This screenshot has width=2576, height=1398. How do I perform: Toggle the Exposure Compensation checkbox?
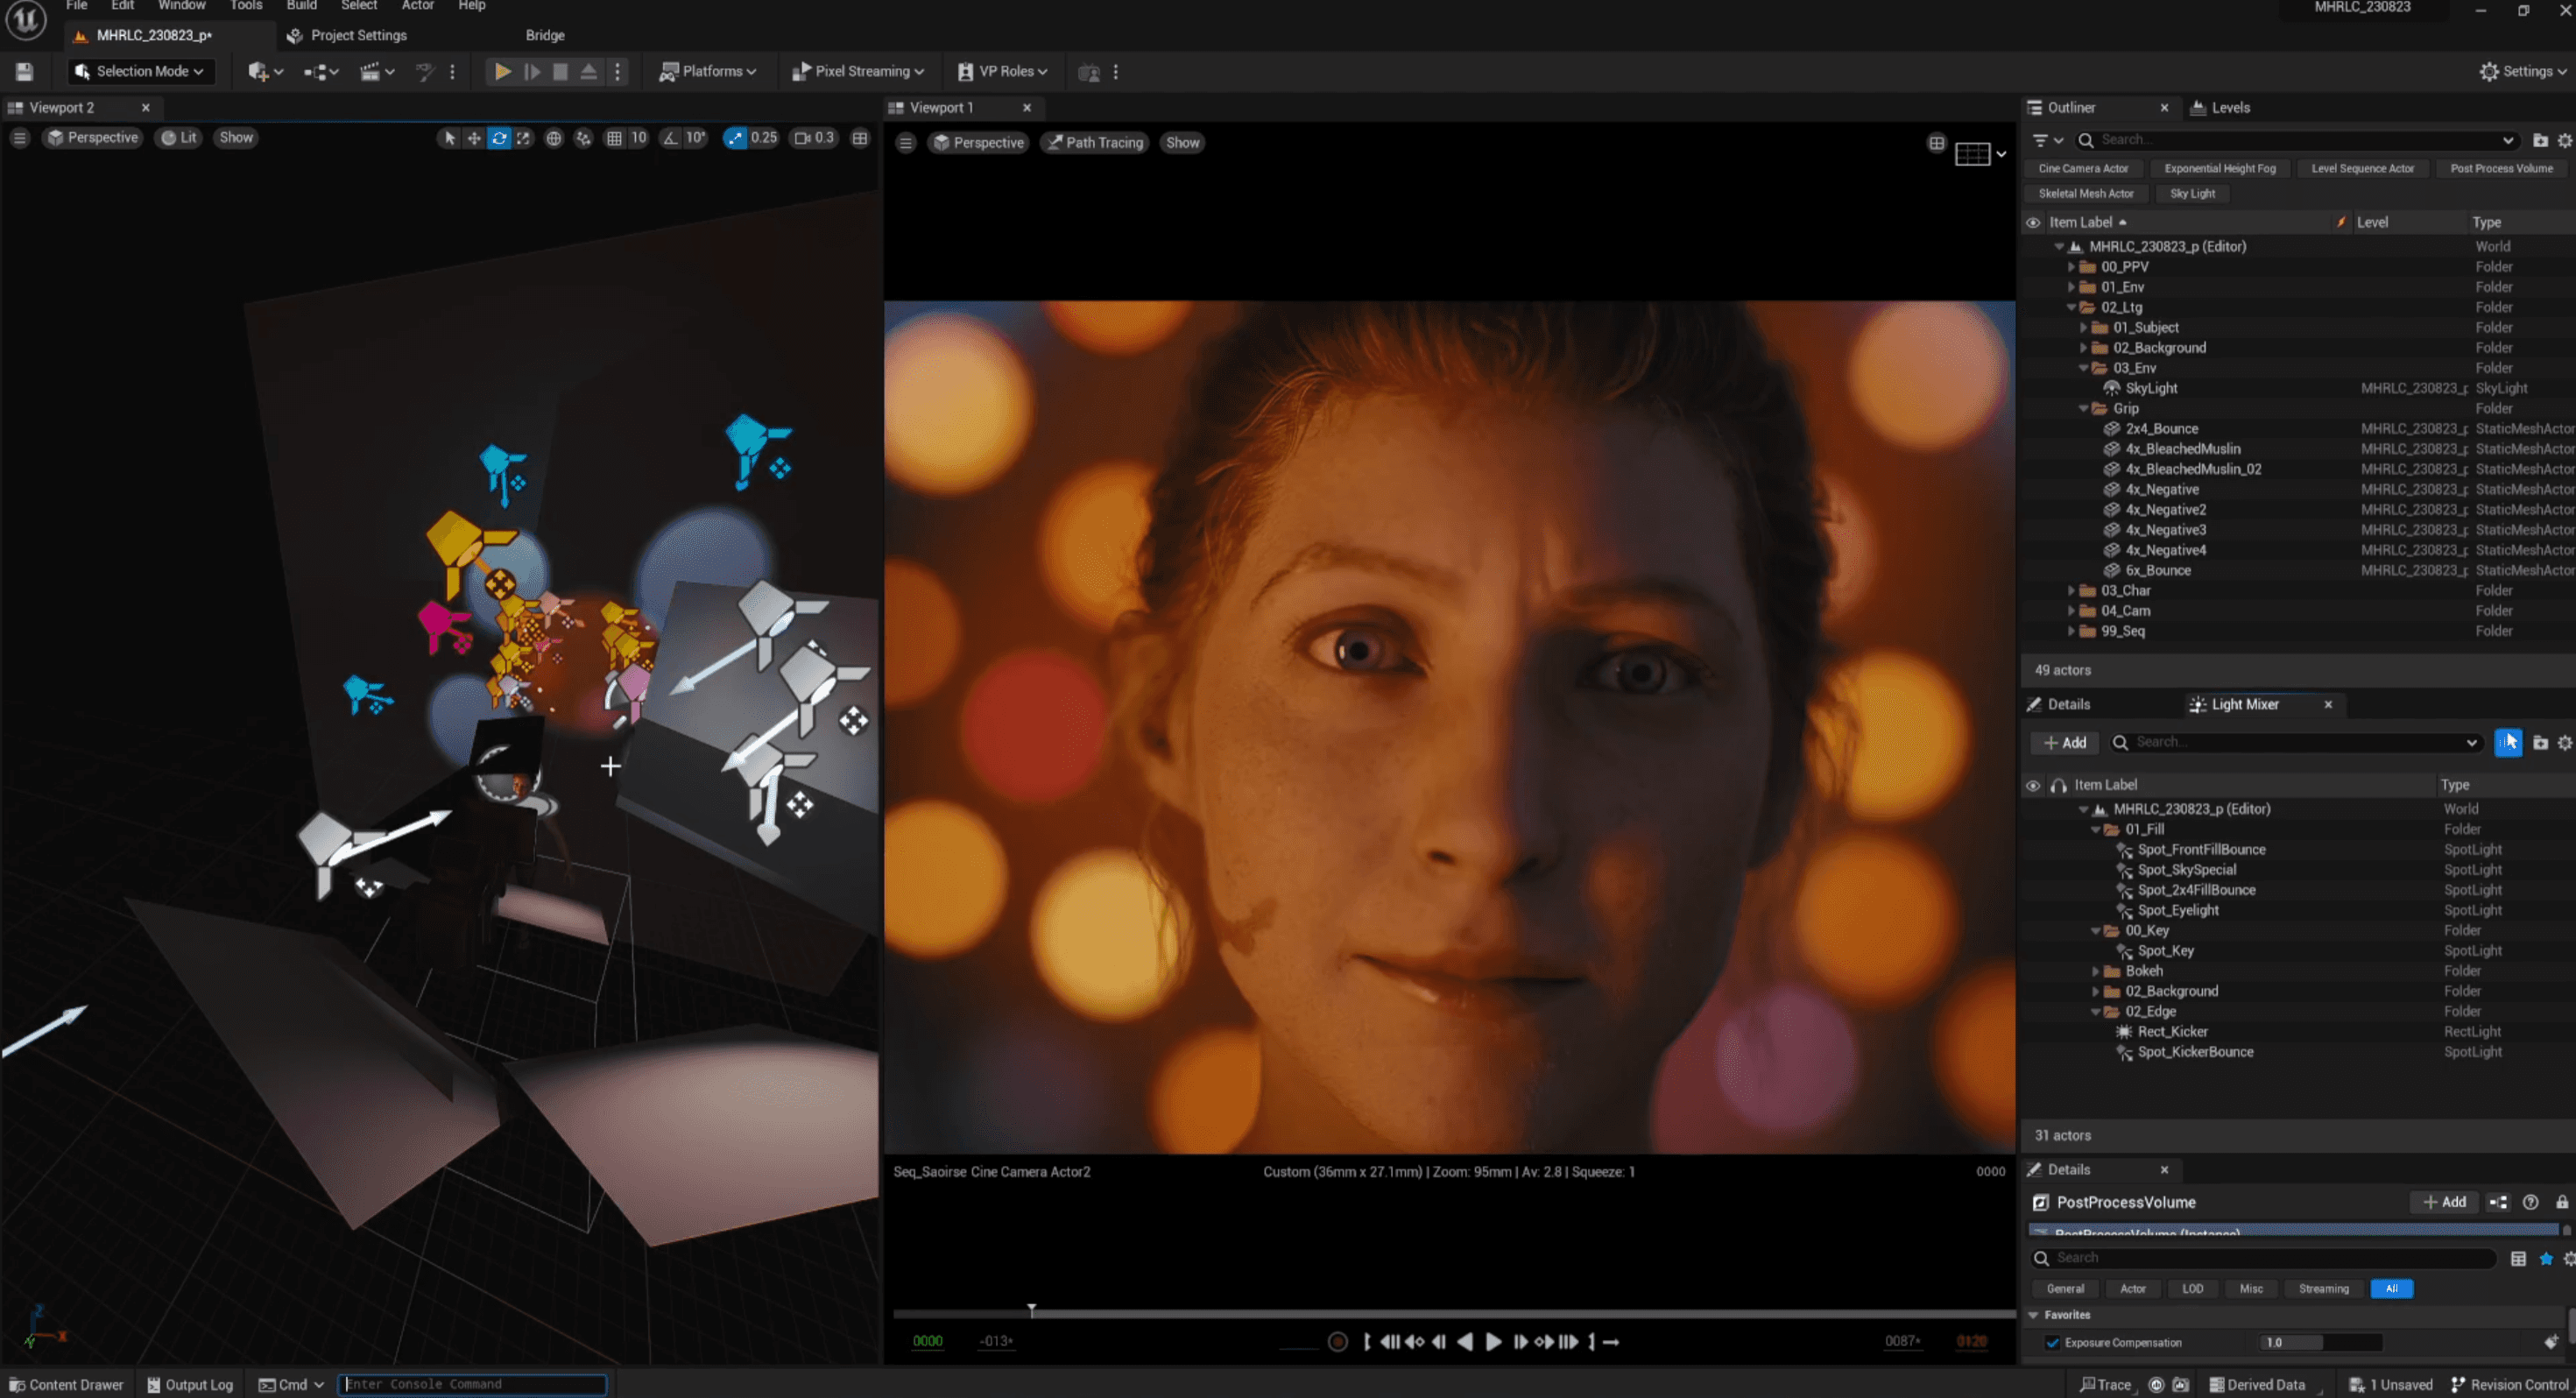(x=2053, y=1343)
